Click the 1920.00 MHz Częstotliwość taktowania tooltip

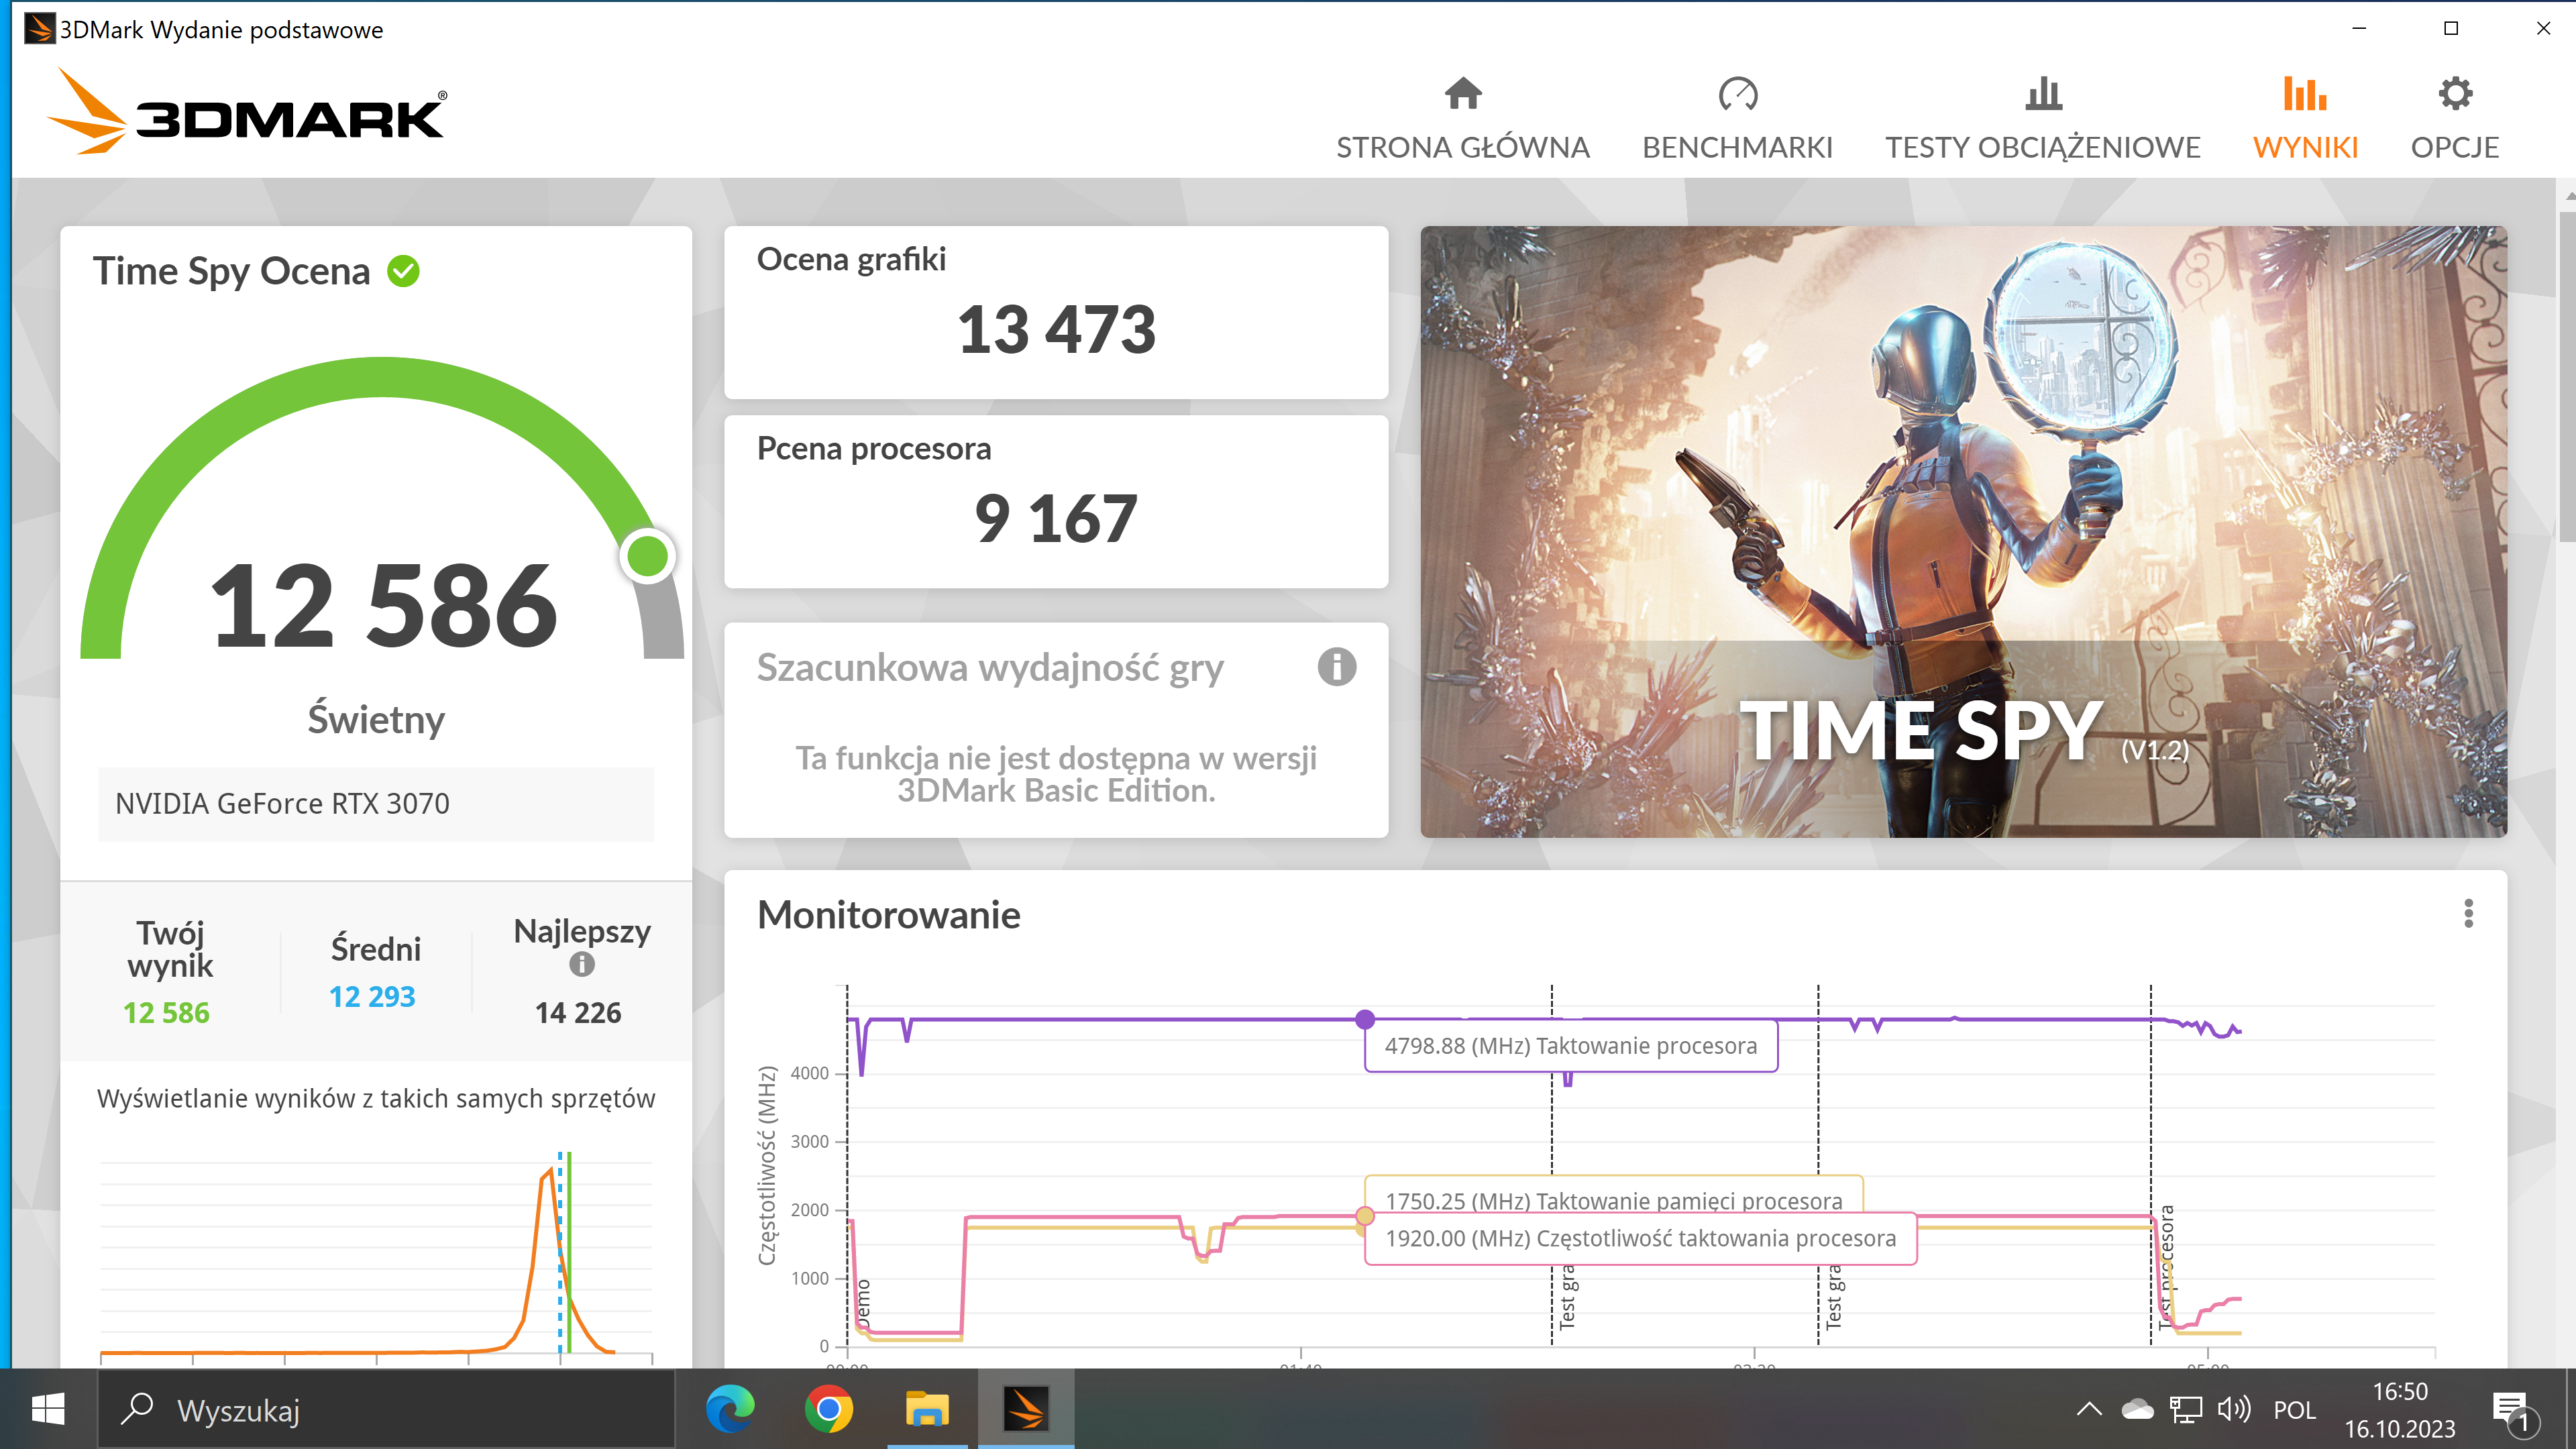click(x=1640, y=1238)
